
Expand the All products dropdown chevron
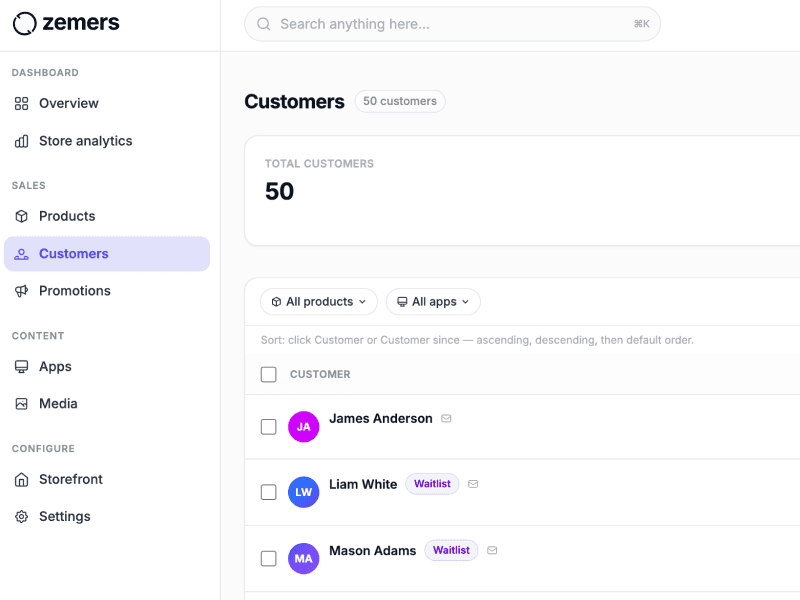pos(362,302)
